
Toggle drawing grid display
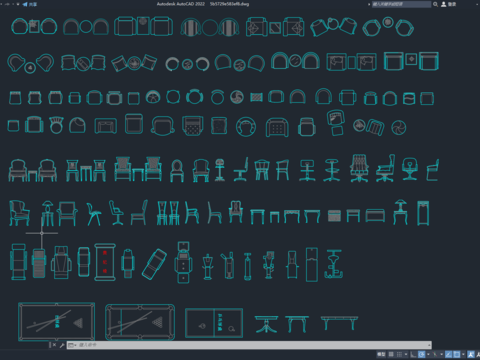click(x=391, y=354)
